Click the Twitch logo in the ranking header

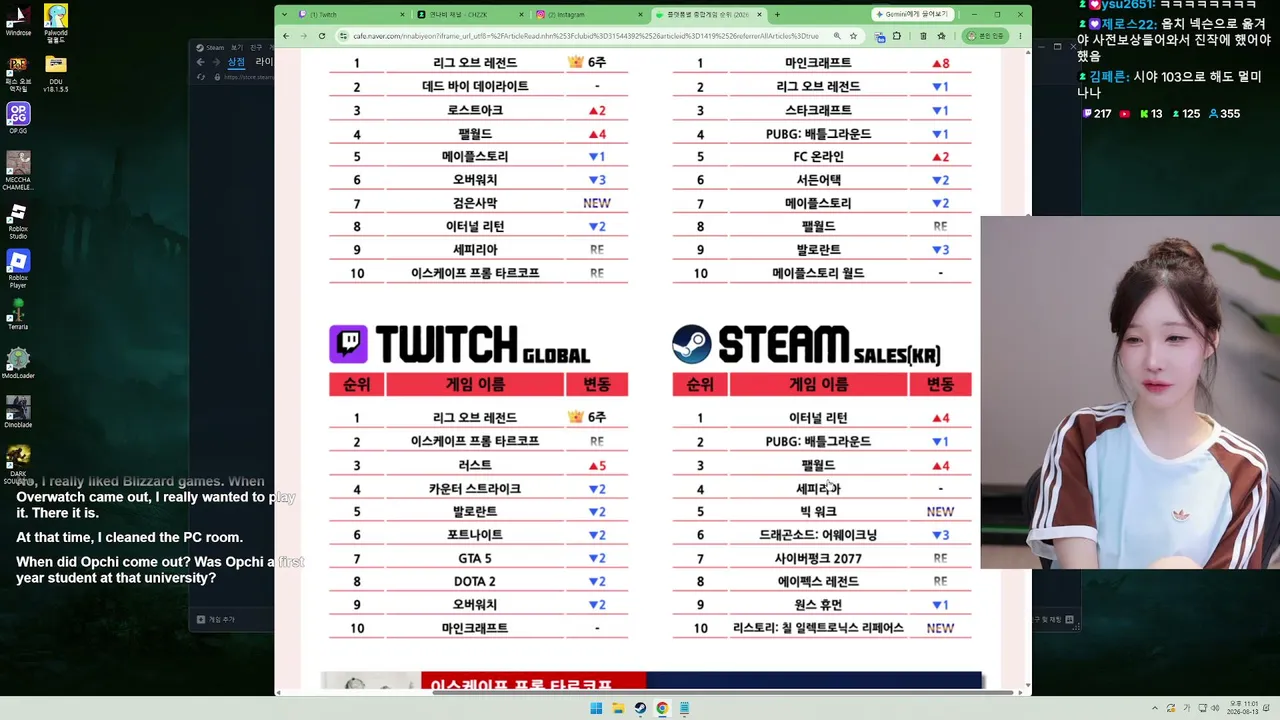pyautogui.click(x=348, y=344)
